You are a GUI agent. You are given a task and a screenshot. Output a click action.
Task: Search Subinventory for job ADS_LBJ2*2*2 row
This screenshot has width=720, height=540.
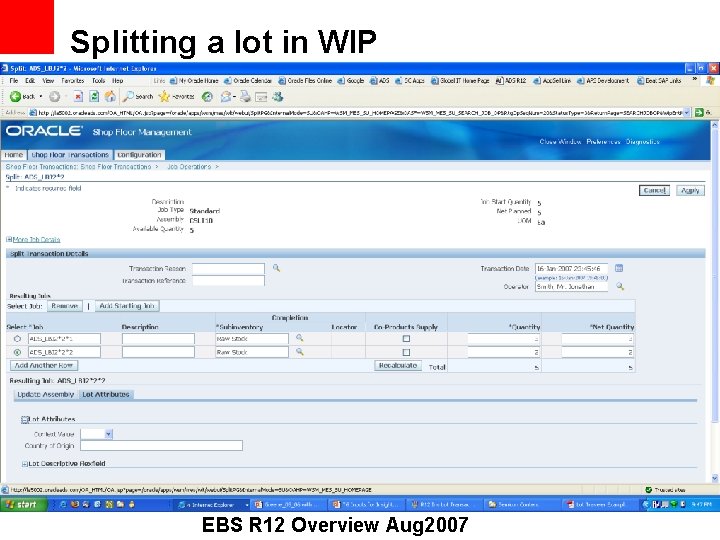[x=300, y=352]
